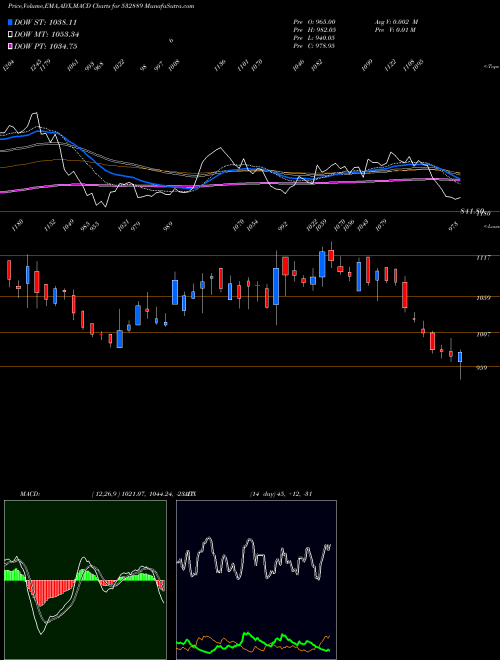The height and width of the screenshot is (660, 500).
Task: Click the 1007 price axis label
Action: pos(483,334)
